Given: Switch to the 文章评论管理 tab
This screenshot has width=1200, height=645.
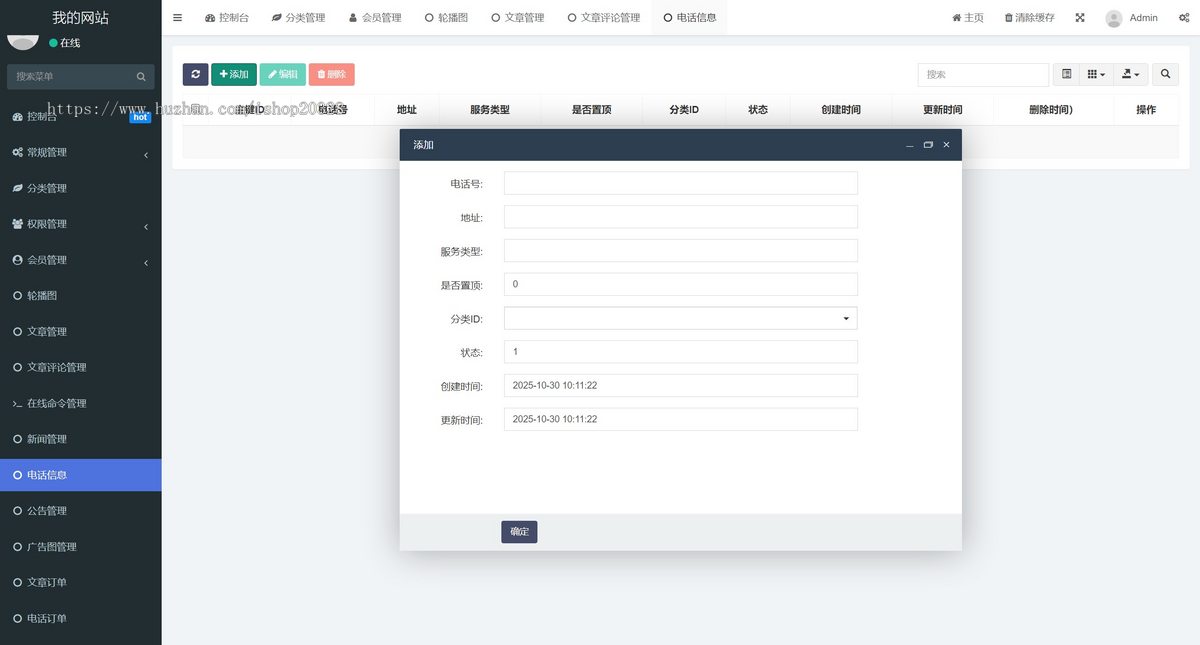Looking at the screenshot, I should point(604,17).
